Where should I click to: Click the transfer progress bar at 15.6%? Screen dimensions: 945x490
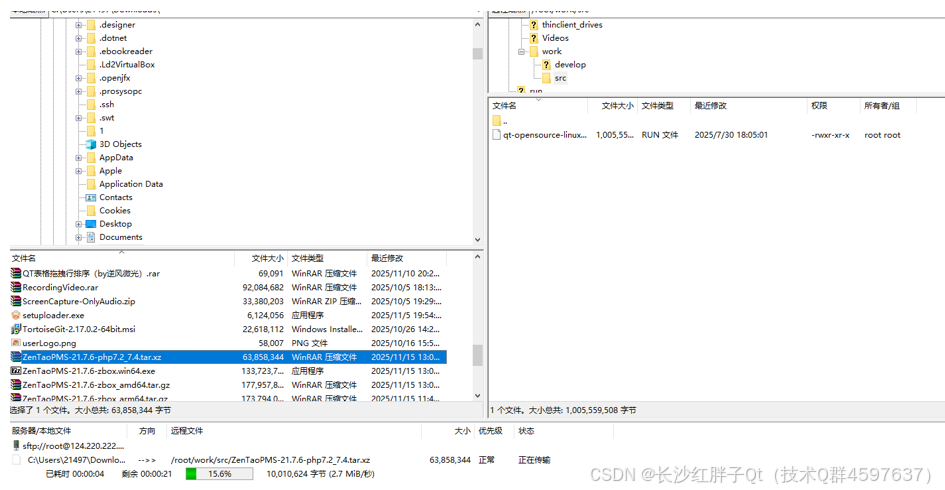(x=219, y=474)
